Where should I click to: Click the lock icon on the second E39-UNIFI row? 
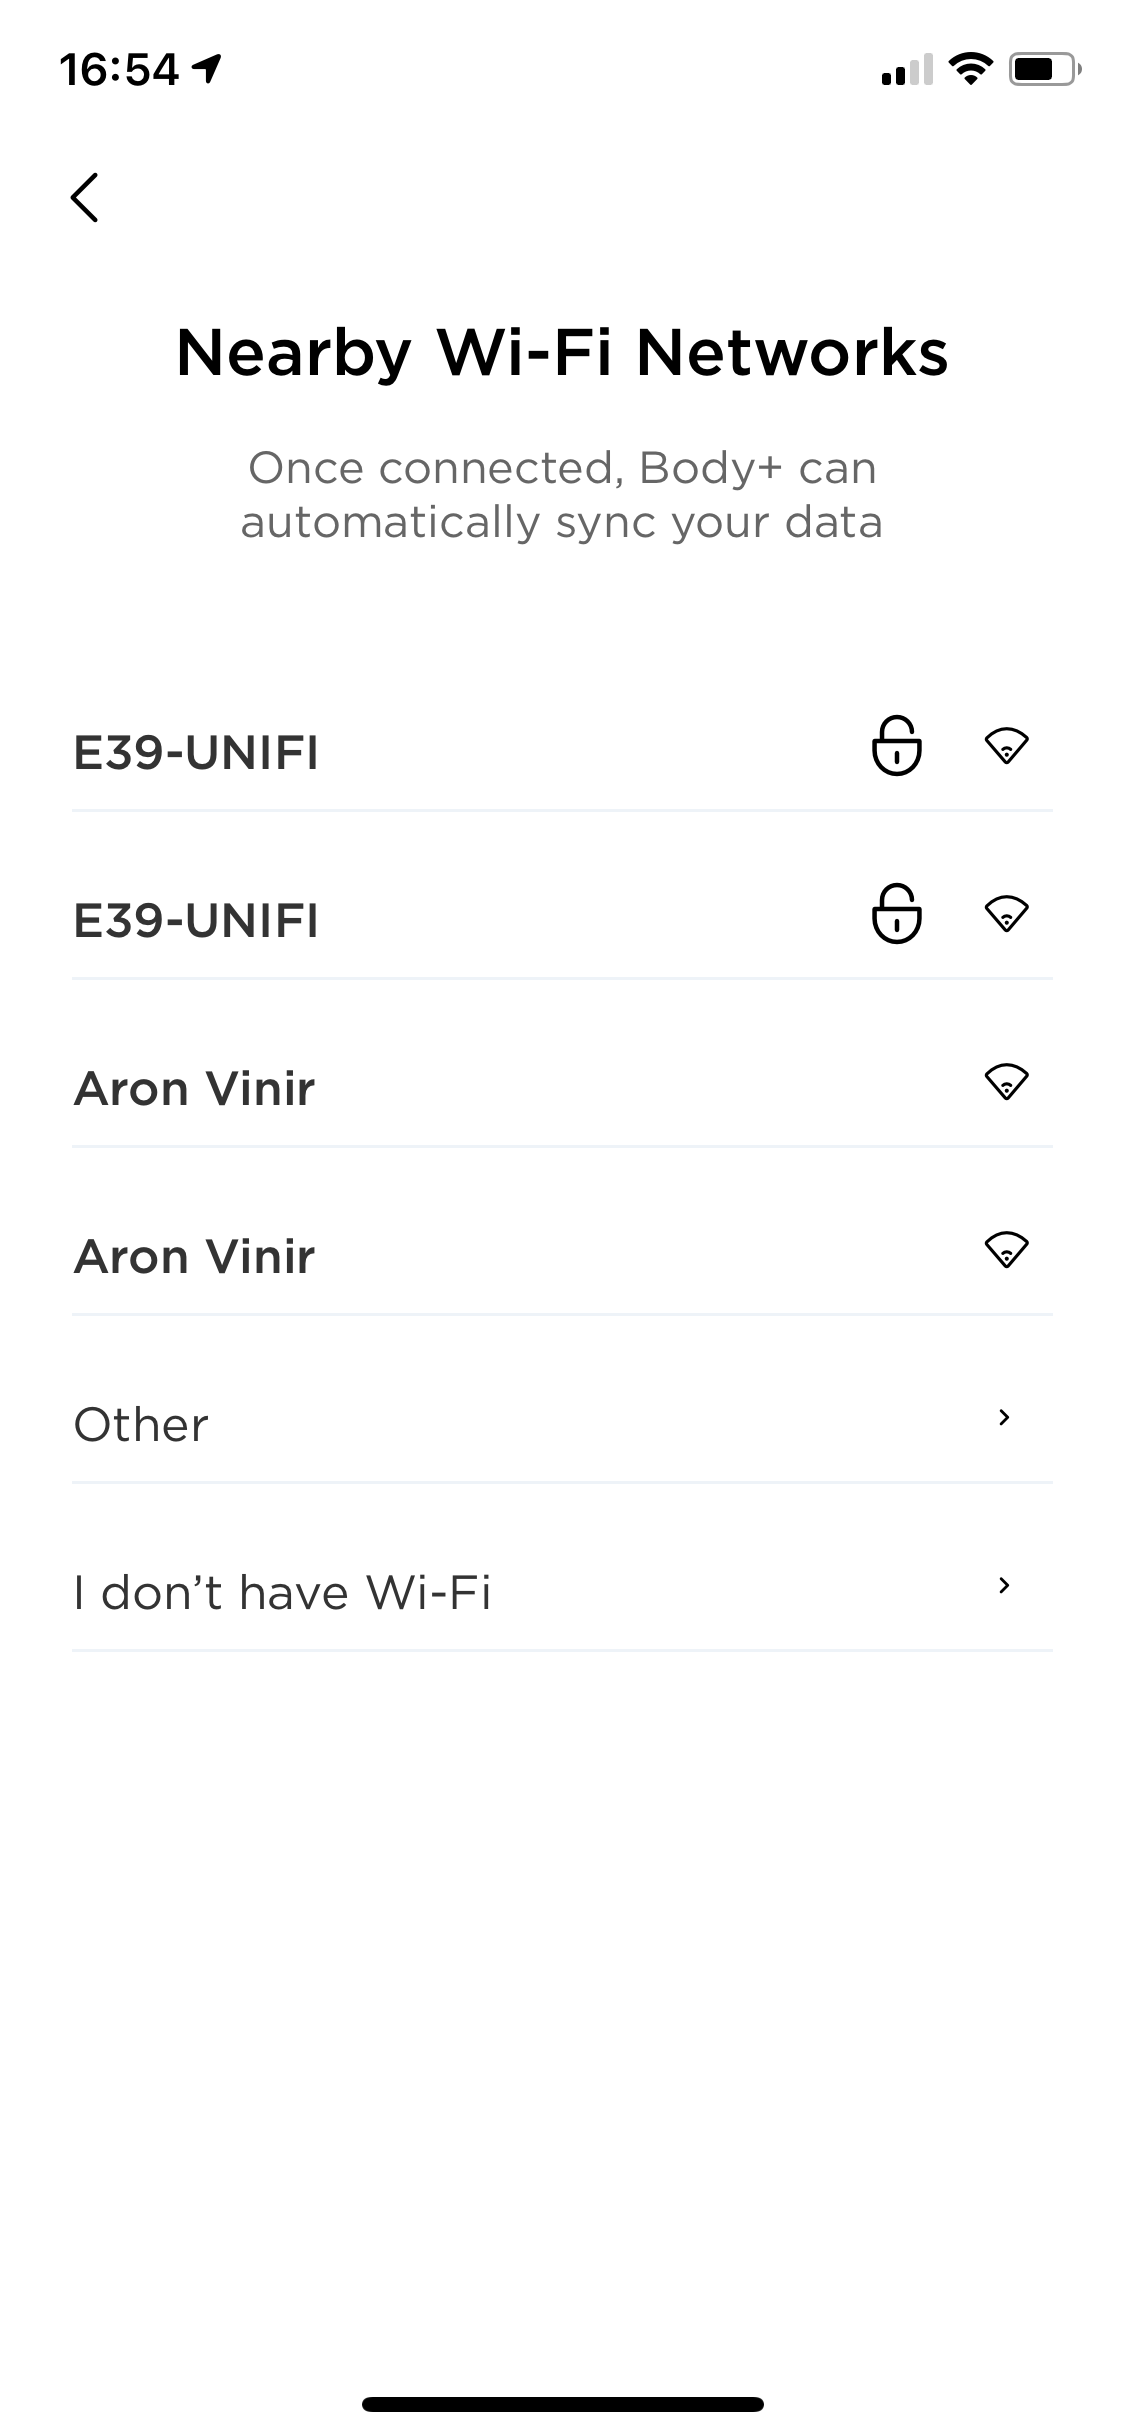(896, 914)
